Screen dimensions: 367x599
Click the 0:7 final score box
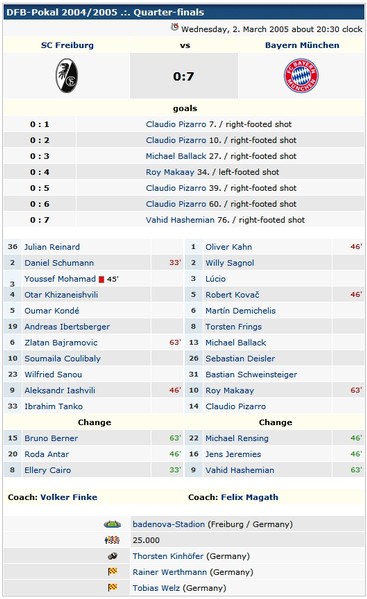coord(184,76)
